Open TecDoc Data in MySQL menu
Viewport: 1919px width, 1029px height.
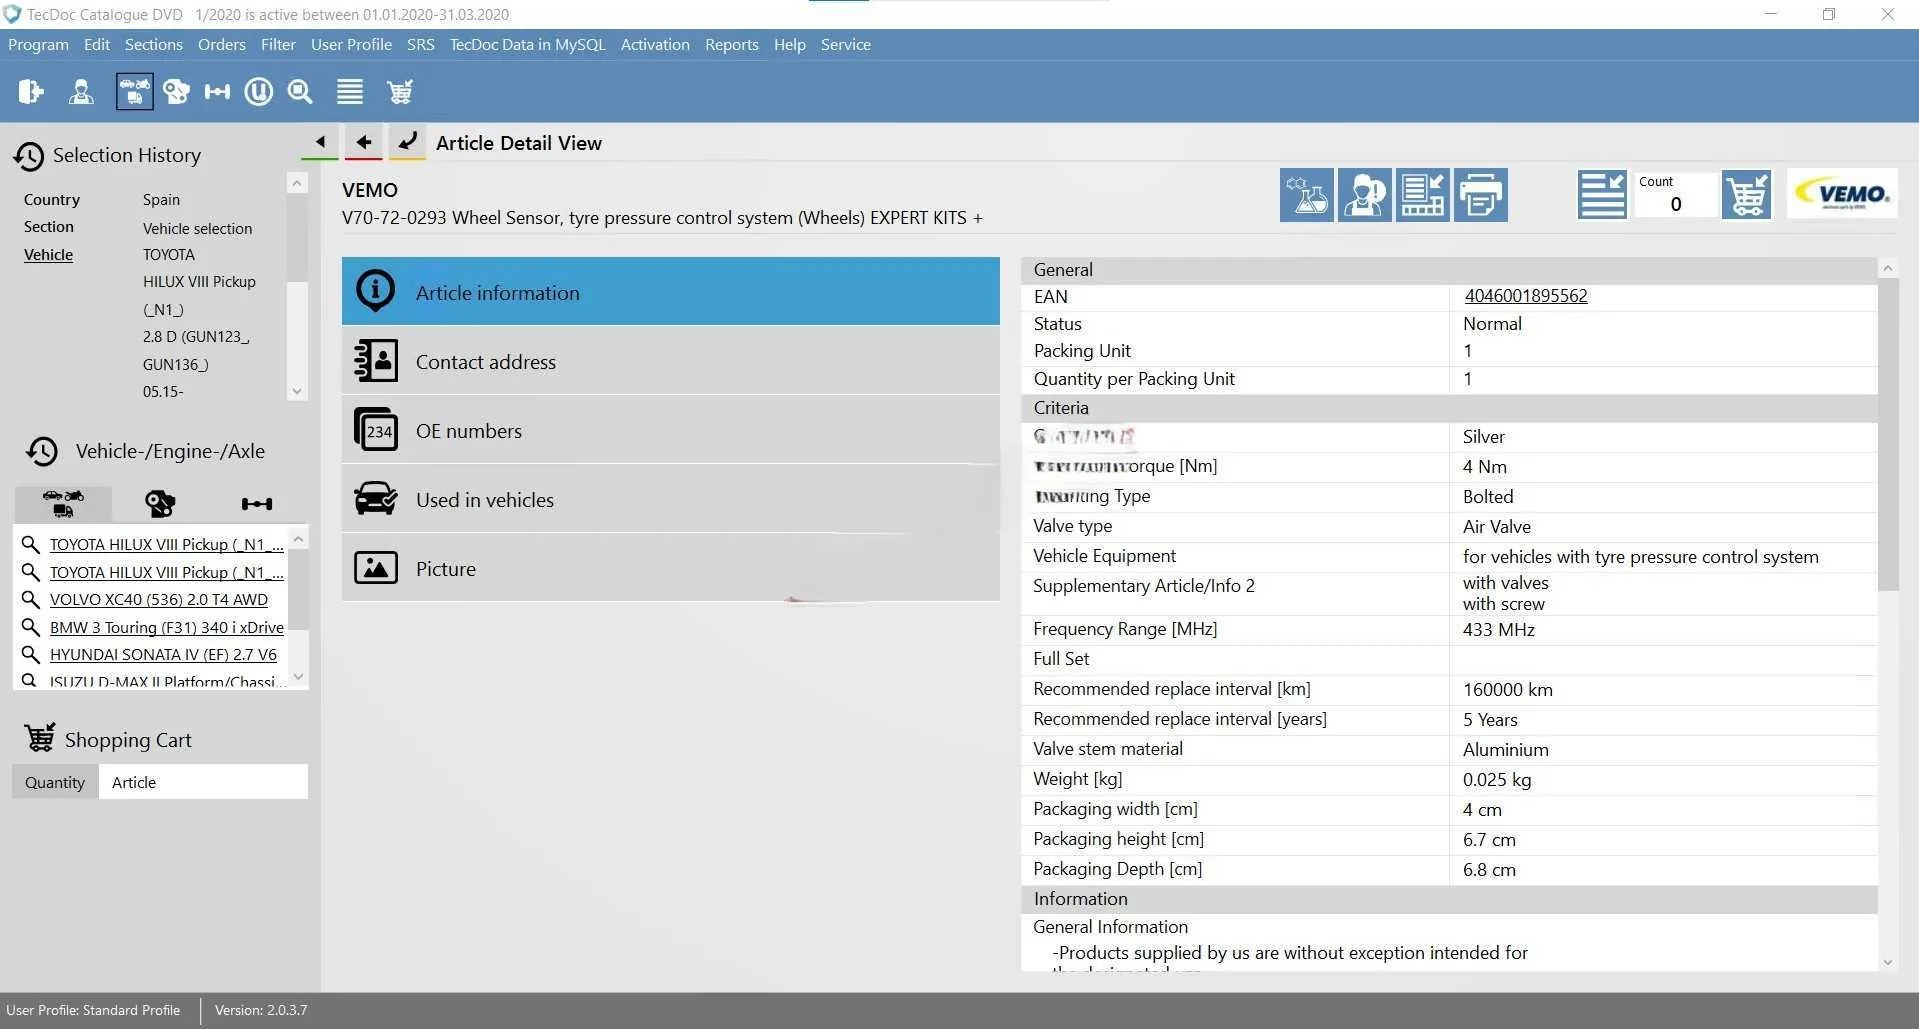[528, 45]
